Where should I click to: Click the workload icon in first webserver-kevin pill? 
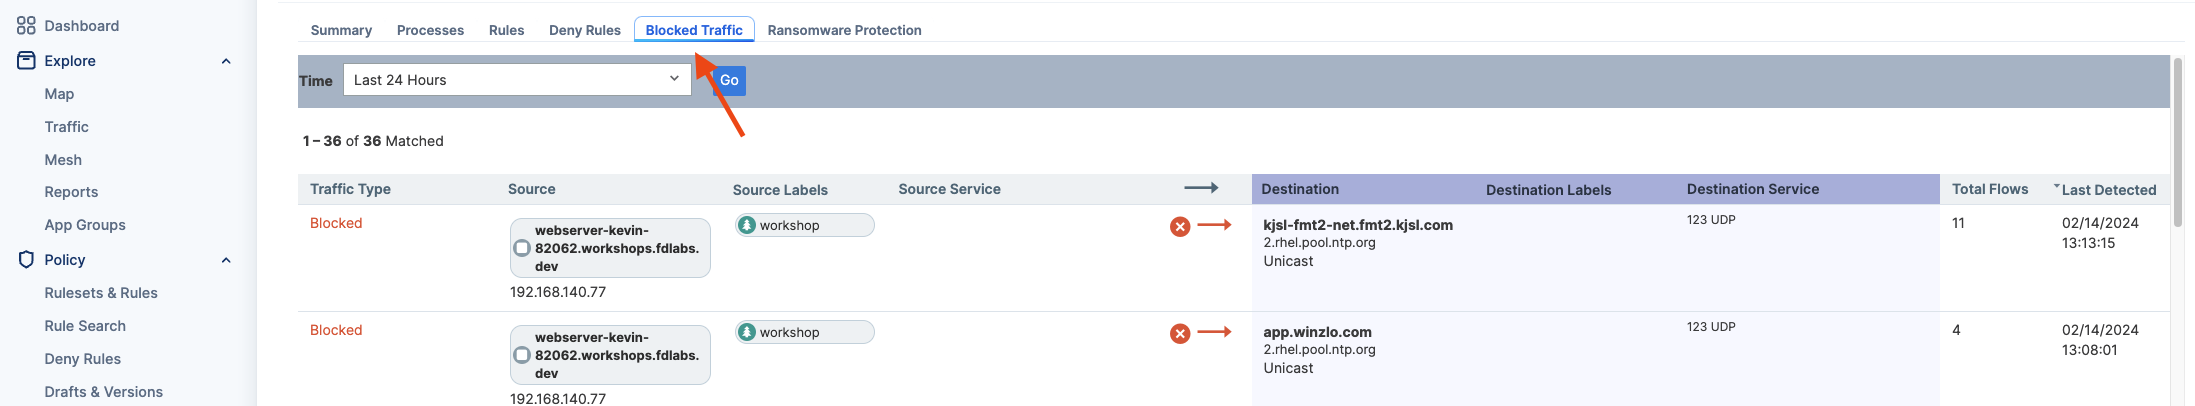[x=522, y=248]
